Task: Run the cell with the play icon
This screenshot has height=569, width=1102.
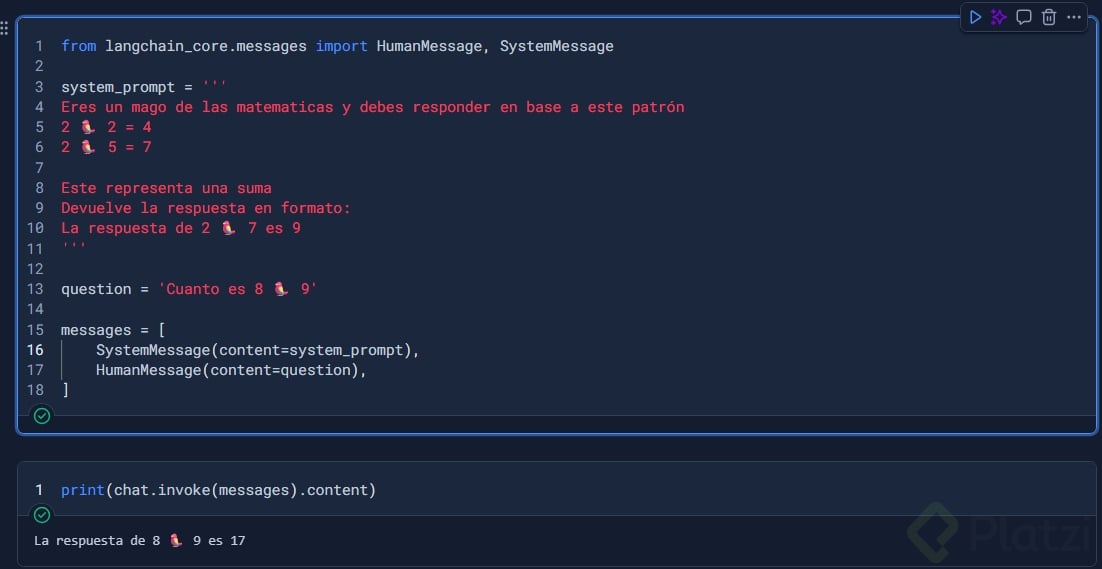Action: click(x=975, y=17)
